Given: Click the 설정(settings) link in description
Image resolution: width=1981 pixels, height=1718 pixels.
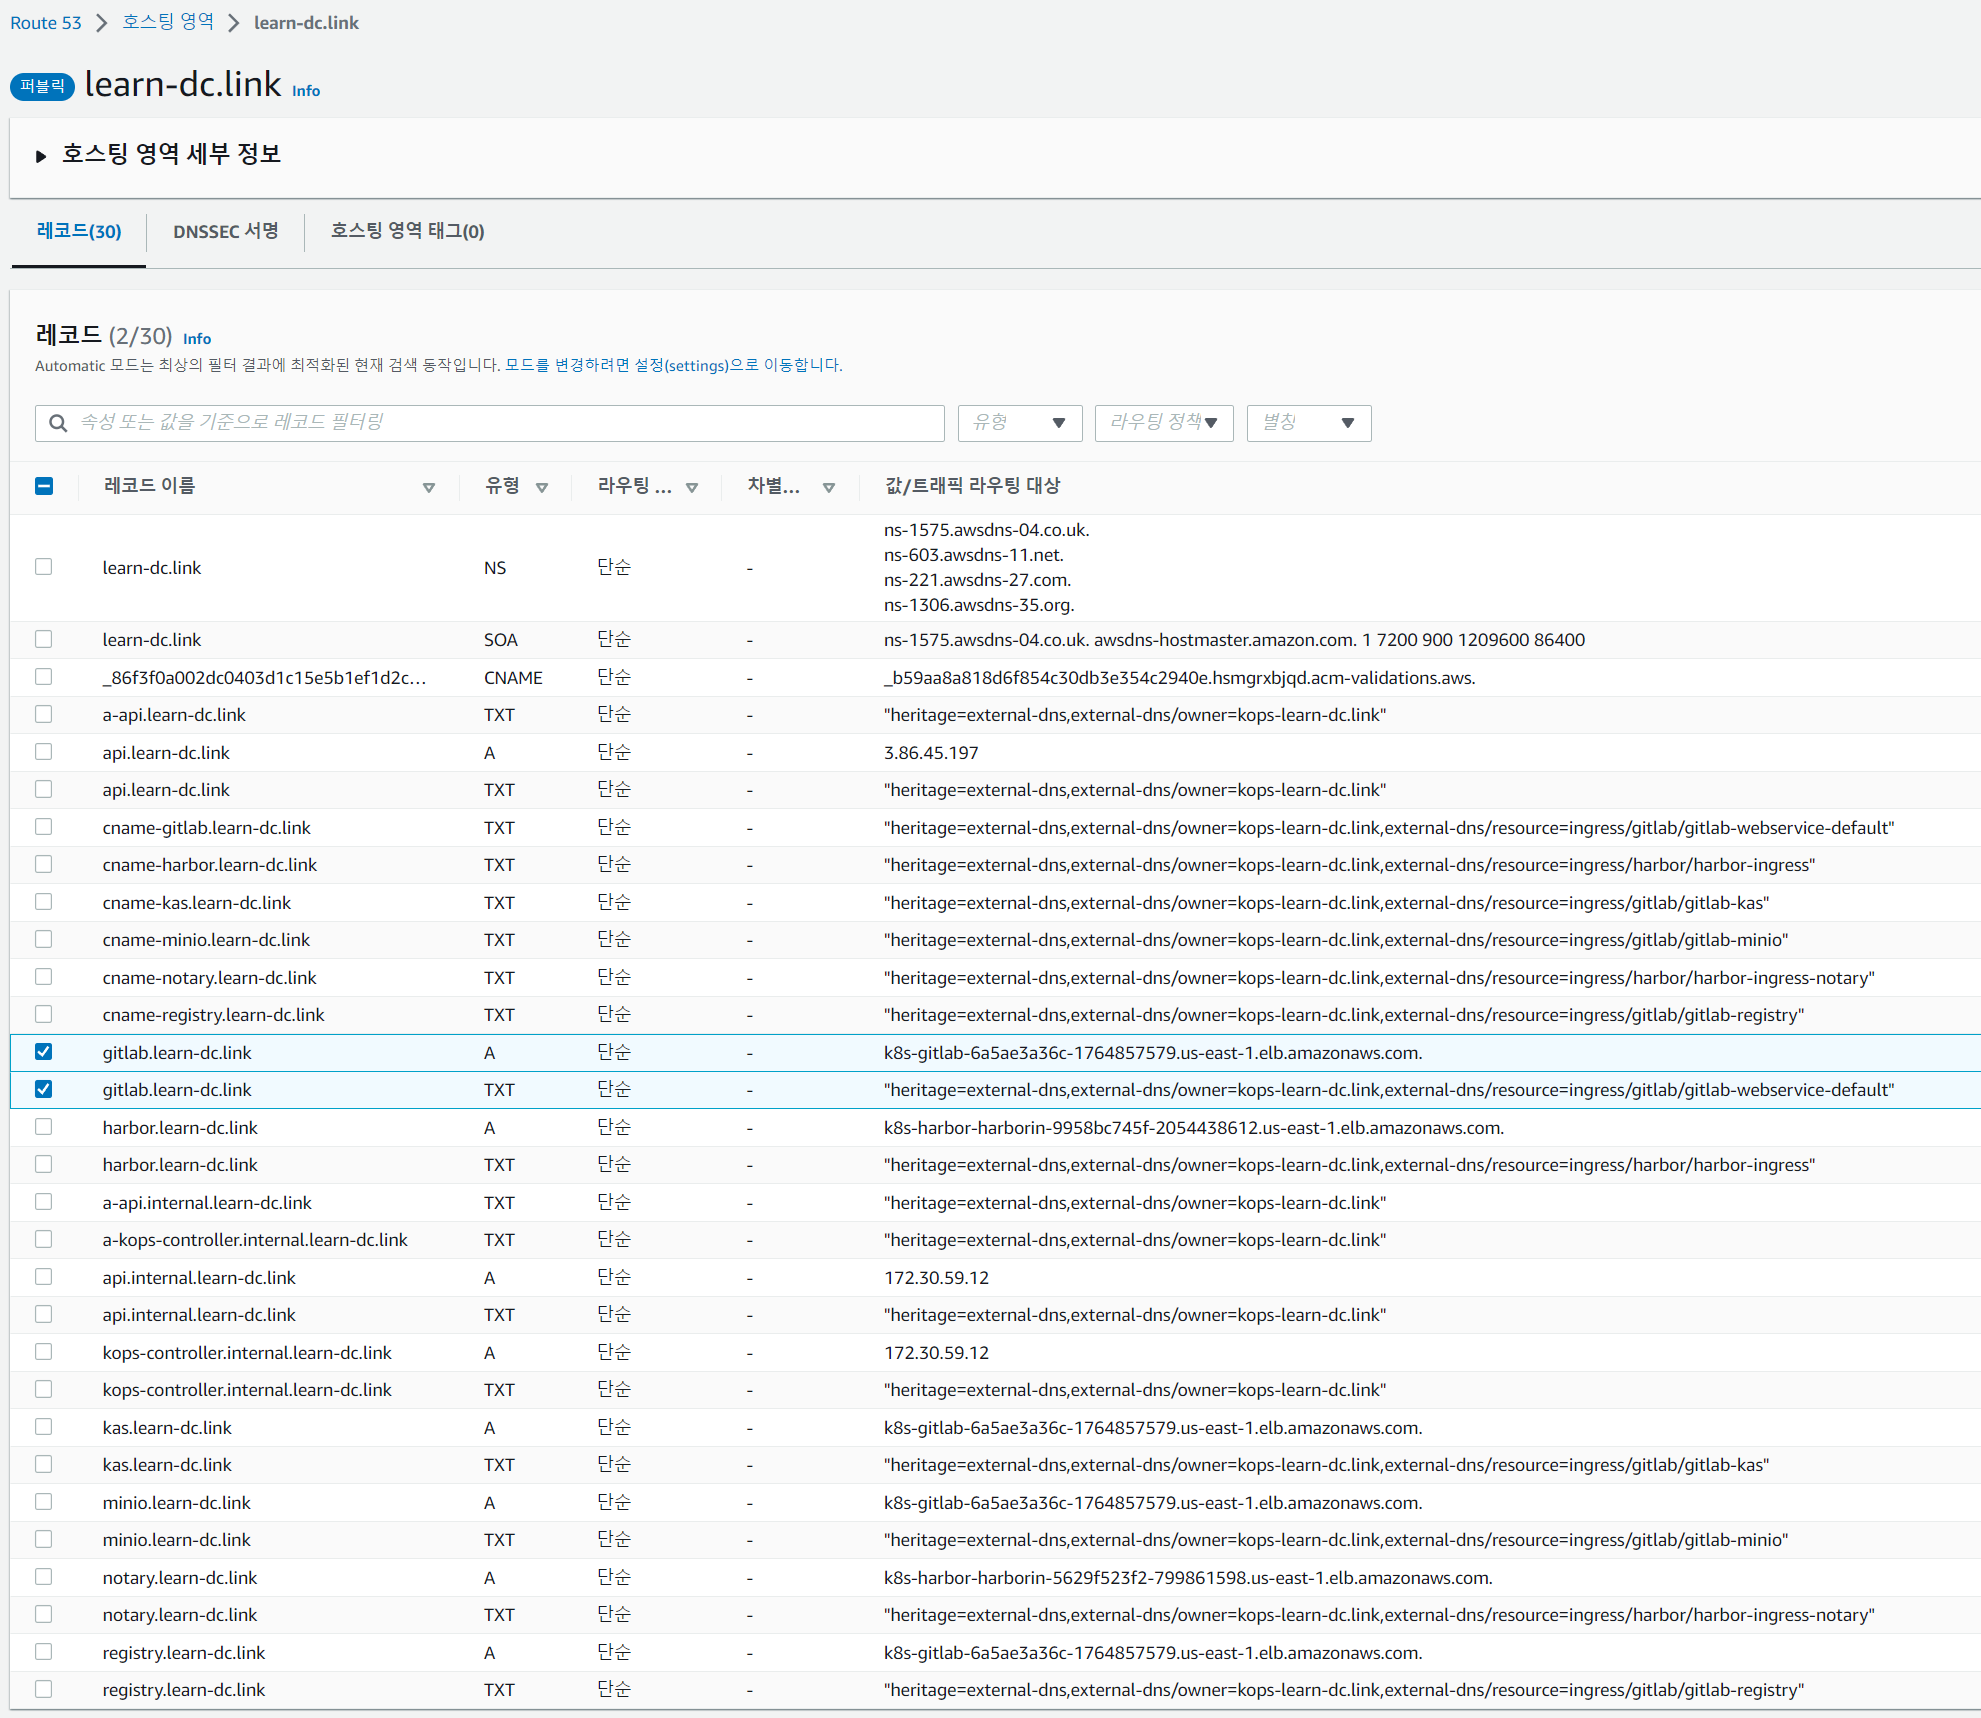Looking at the screenshot, I should (681, 366).
